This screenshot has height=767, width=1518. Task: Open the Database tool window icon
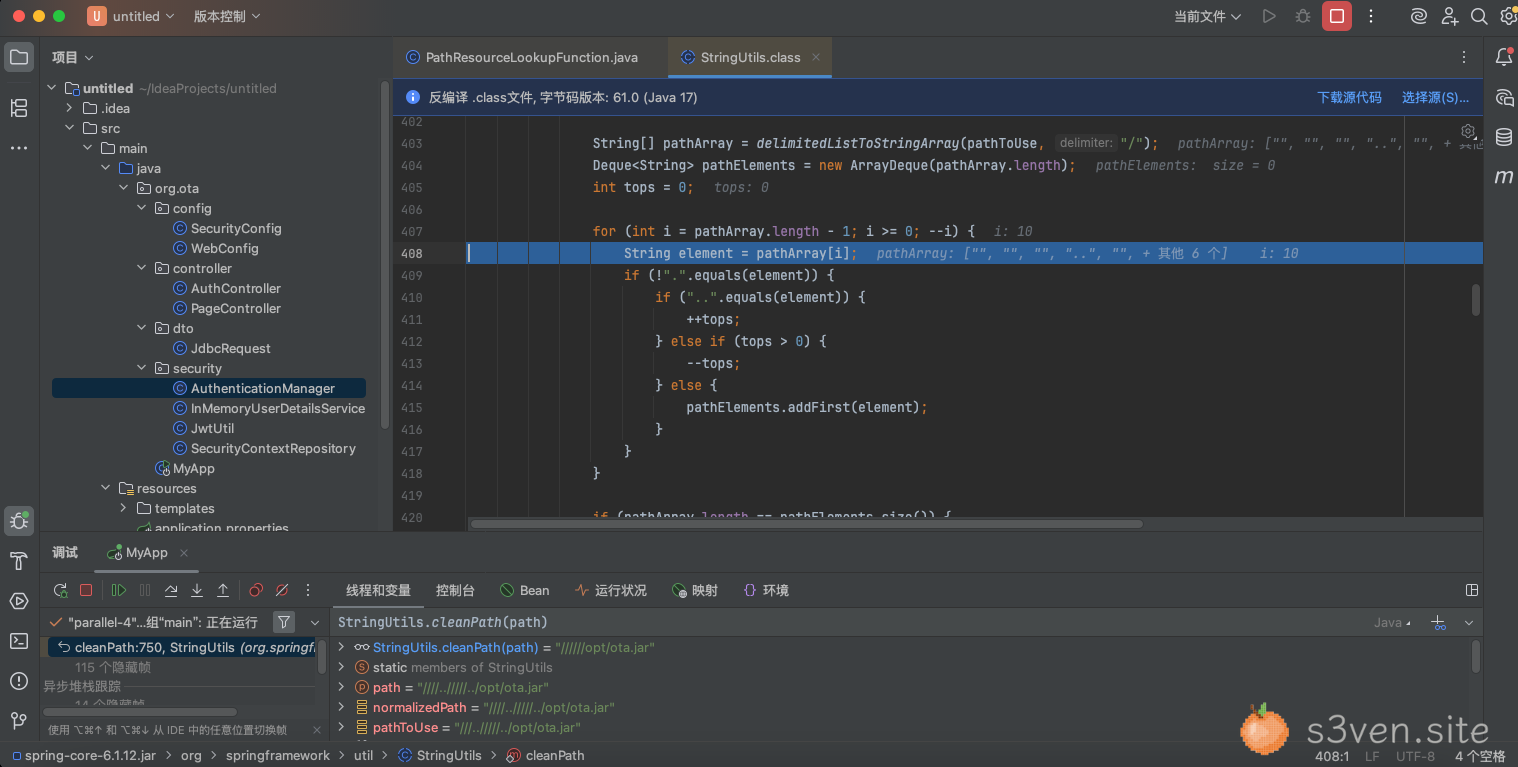1504,137
